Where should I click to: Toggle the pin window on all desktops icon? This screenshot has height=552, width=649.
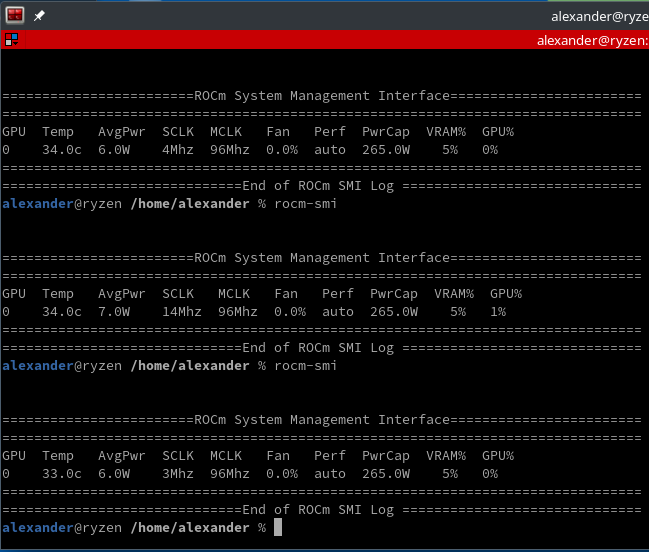[39, 16]
